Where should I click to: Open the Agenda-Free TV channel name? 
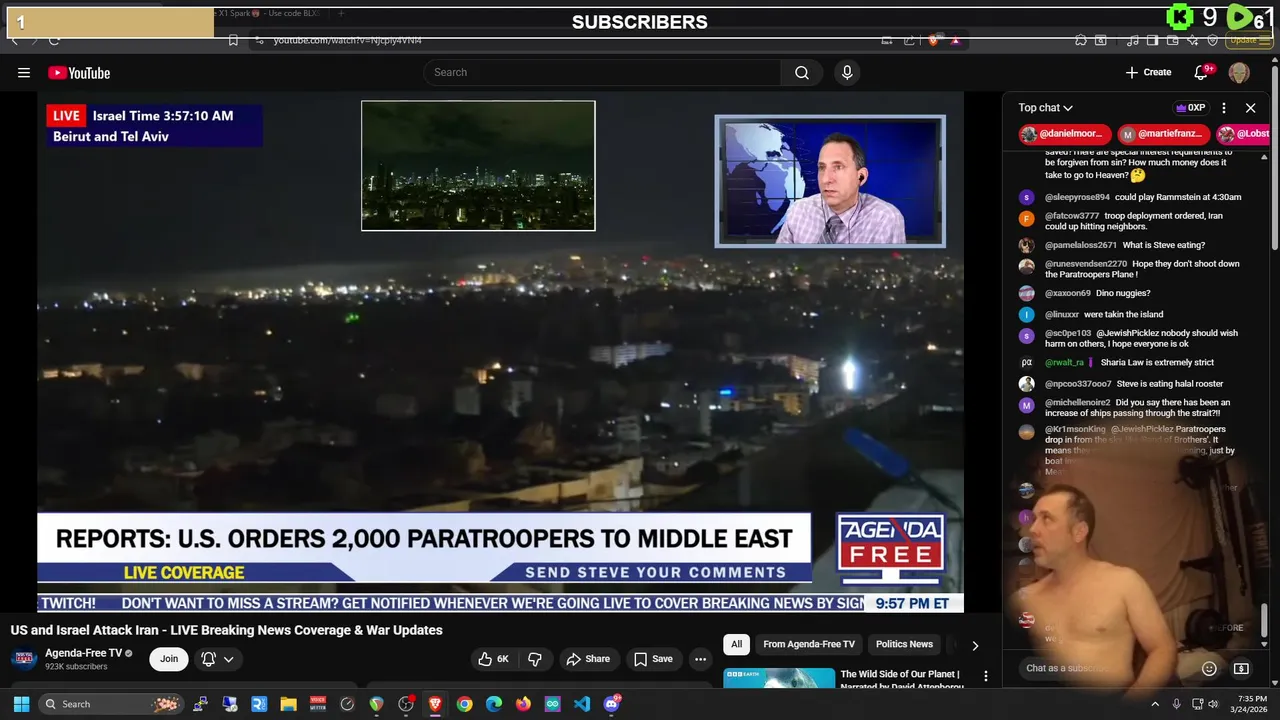tap(83, 653)
